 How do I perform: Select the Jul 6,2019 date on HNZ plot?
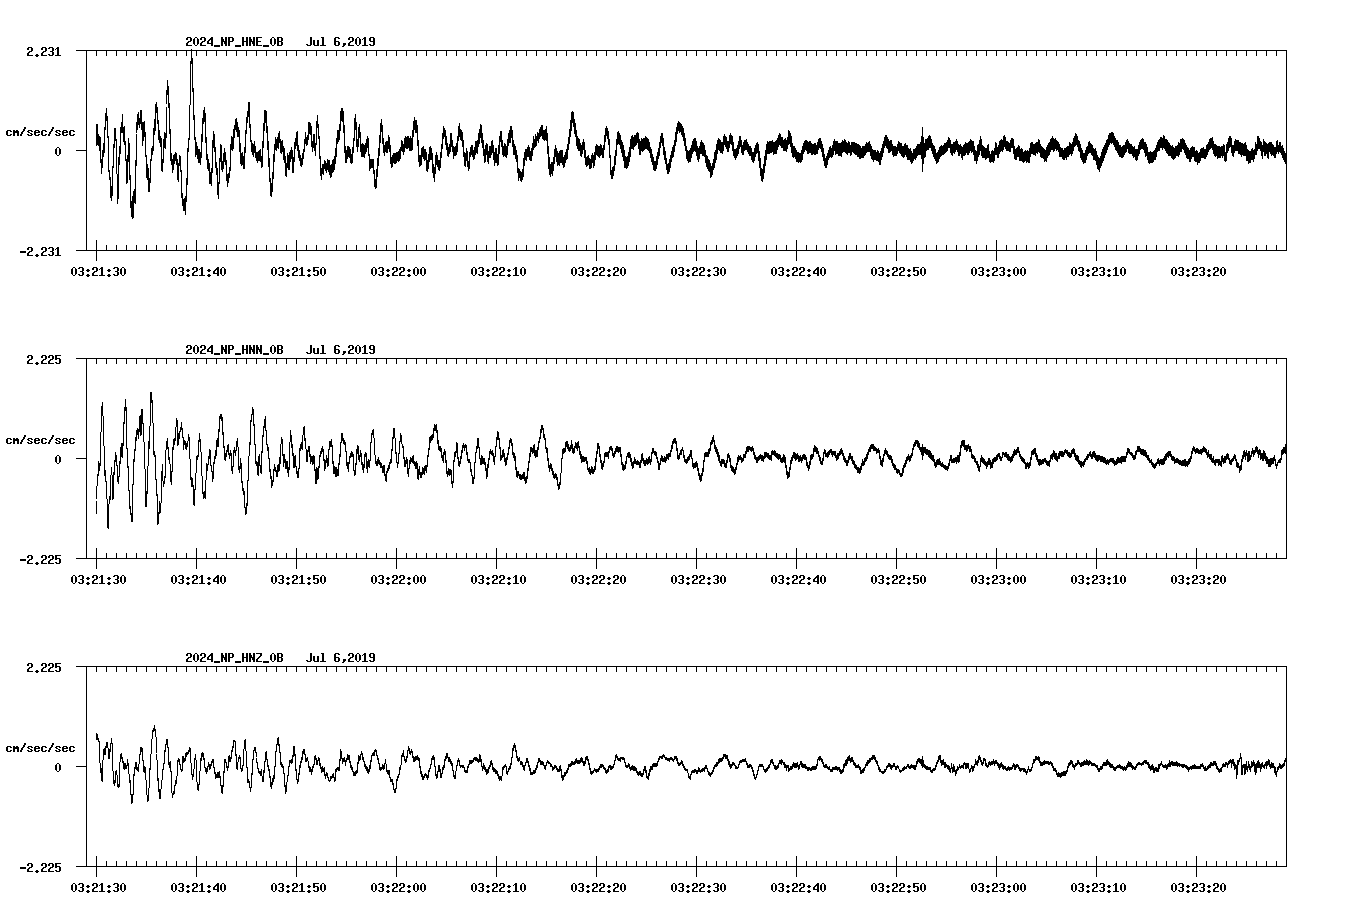pyautogui.click(x=340, y=658)
